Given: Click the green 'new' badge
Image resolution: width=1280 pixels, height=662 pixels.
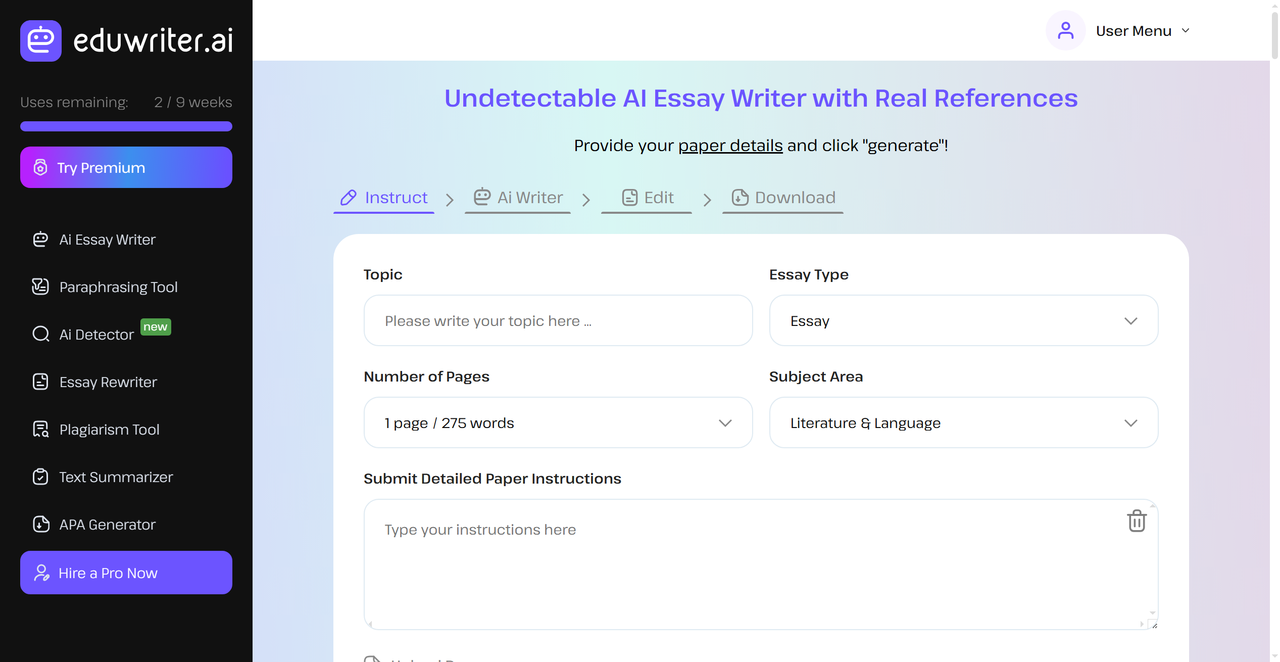Looking at the screenshot, I should pos(155,326).
